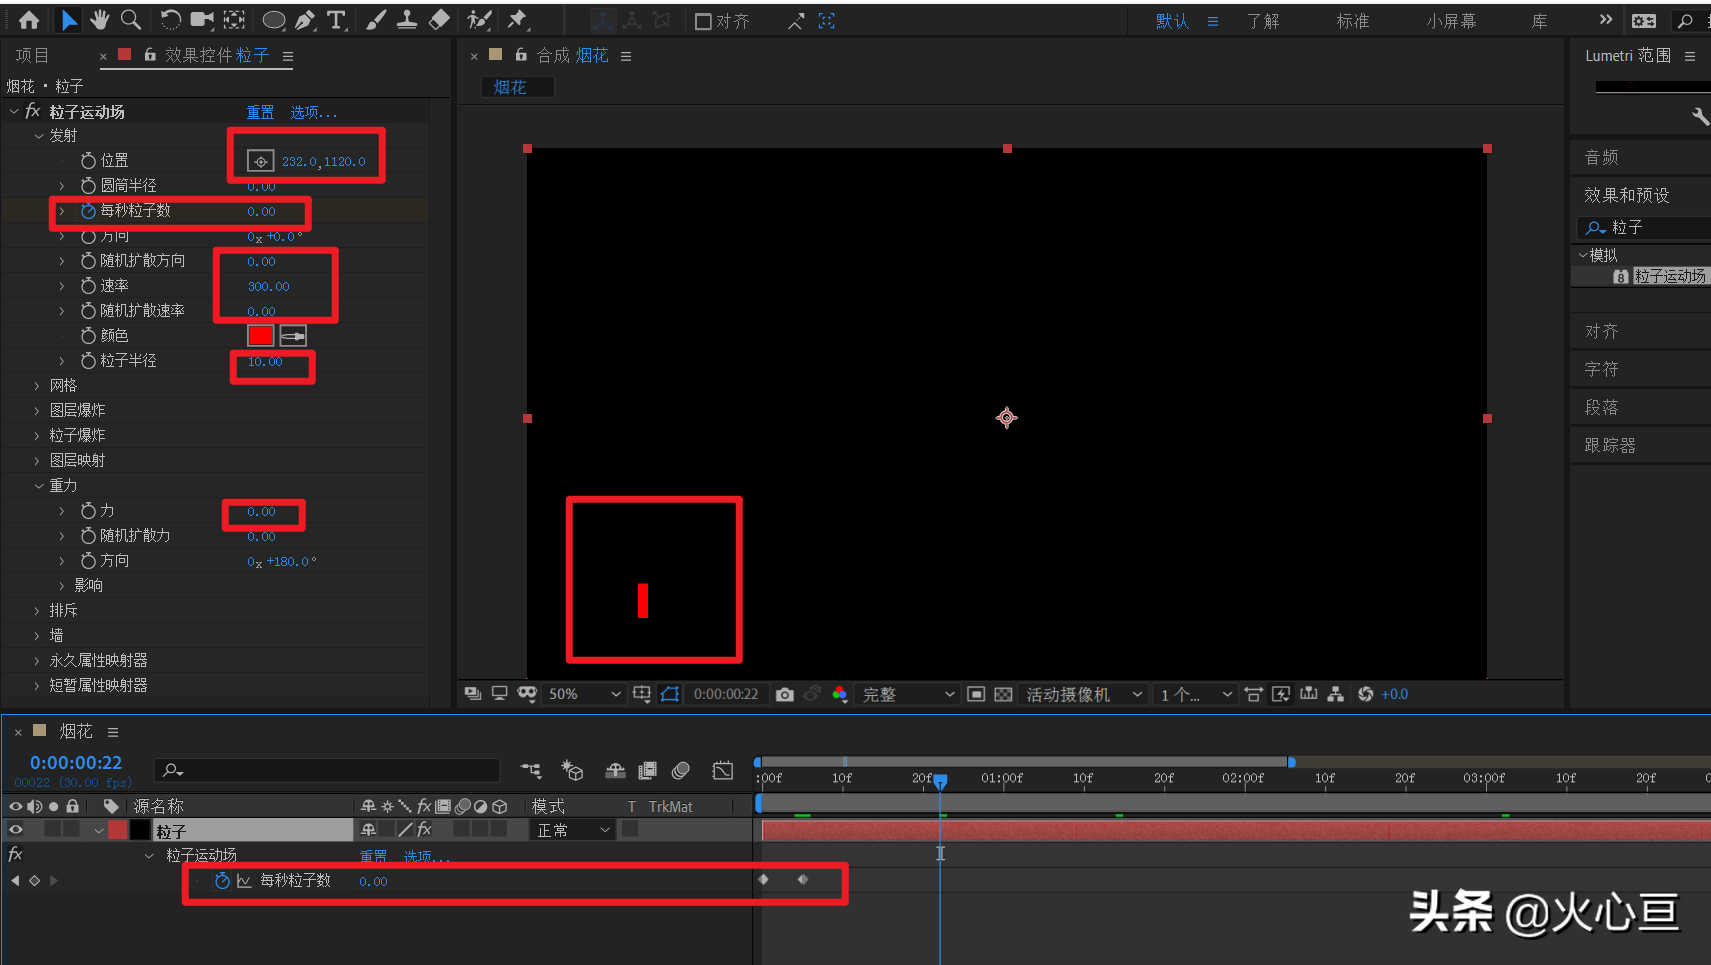Click the timeline search field
The image size is (1711, 965).
[x=327, y=770]
